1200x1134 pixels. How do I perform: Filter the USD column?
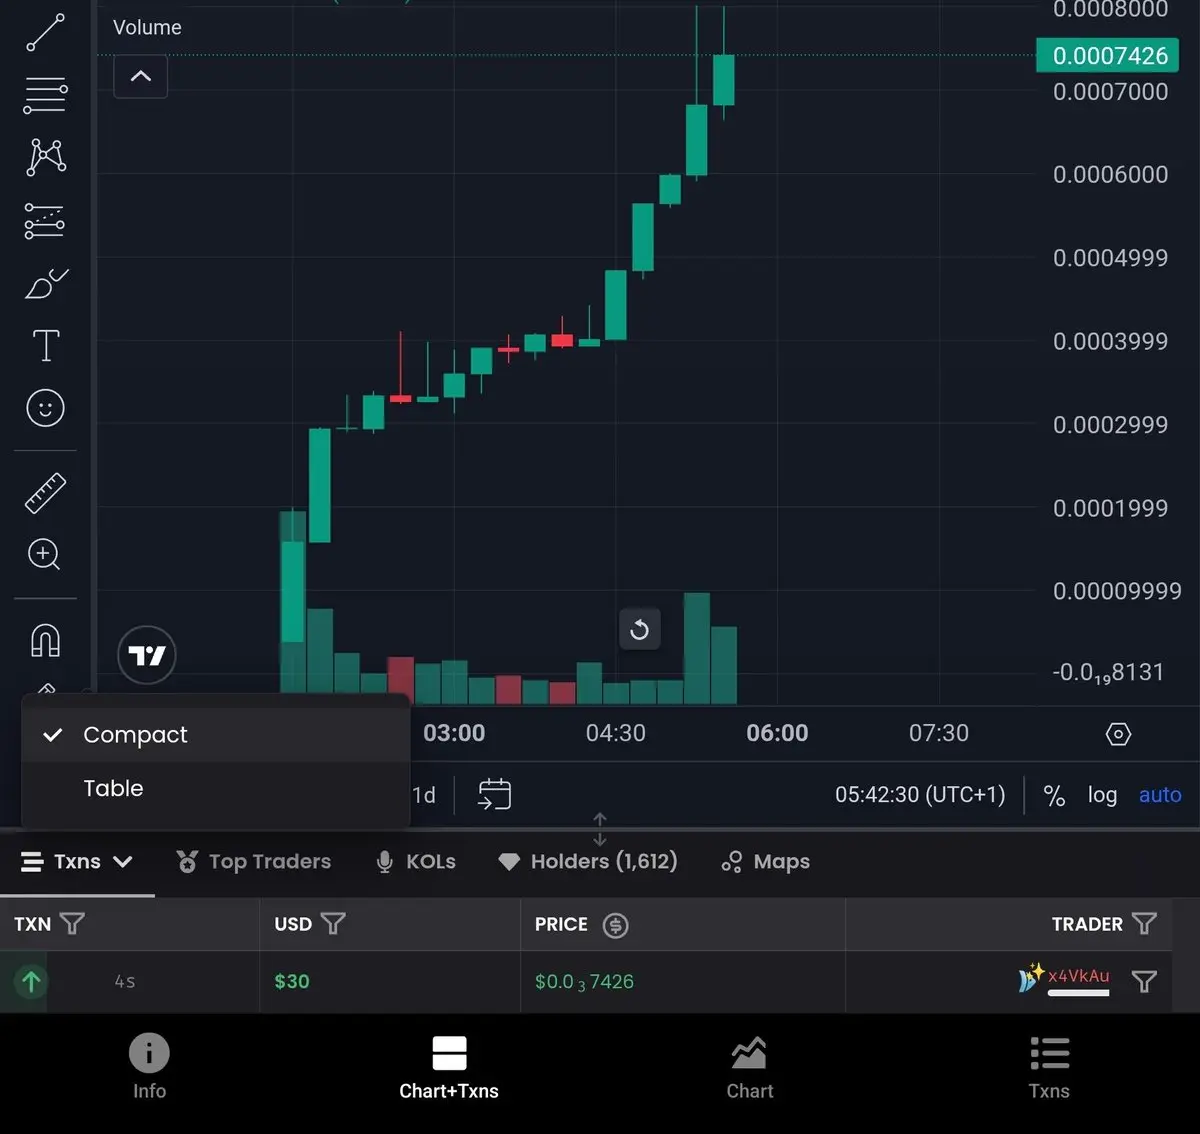(x=333, y=924)
